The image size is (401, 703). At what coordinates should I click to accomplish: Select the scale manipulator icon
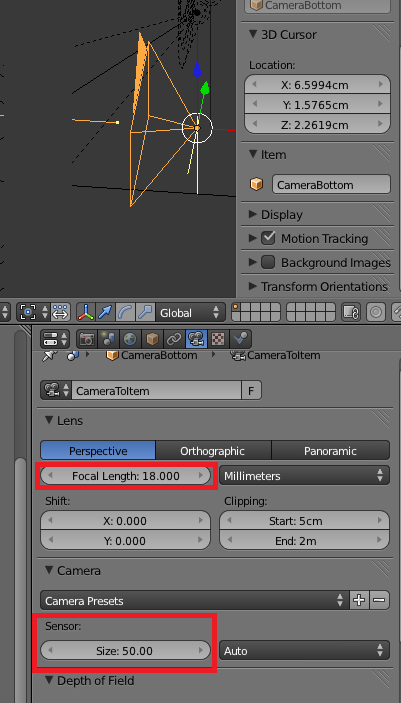click(x=145, y=312)
